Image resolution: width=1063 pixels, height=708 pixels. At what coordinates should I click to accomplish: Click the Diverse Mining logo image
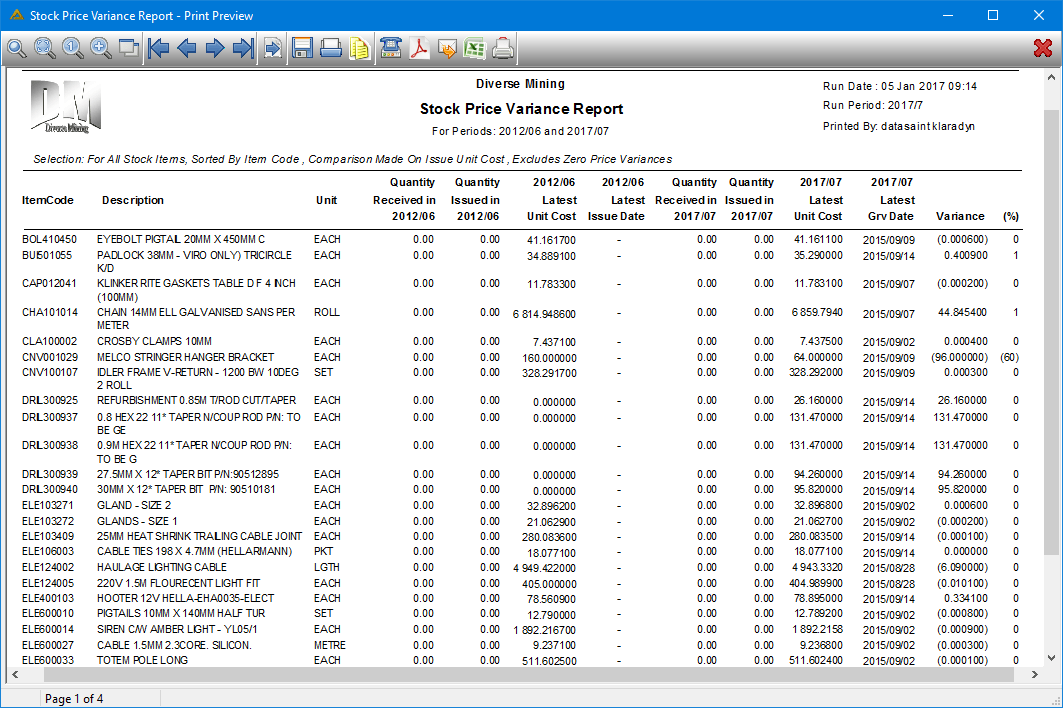tap(66, 106)
